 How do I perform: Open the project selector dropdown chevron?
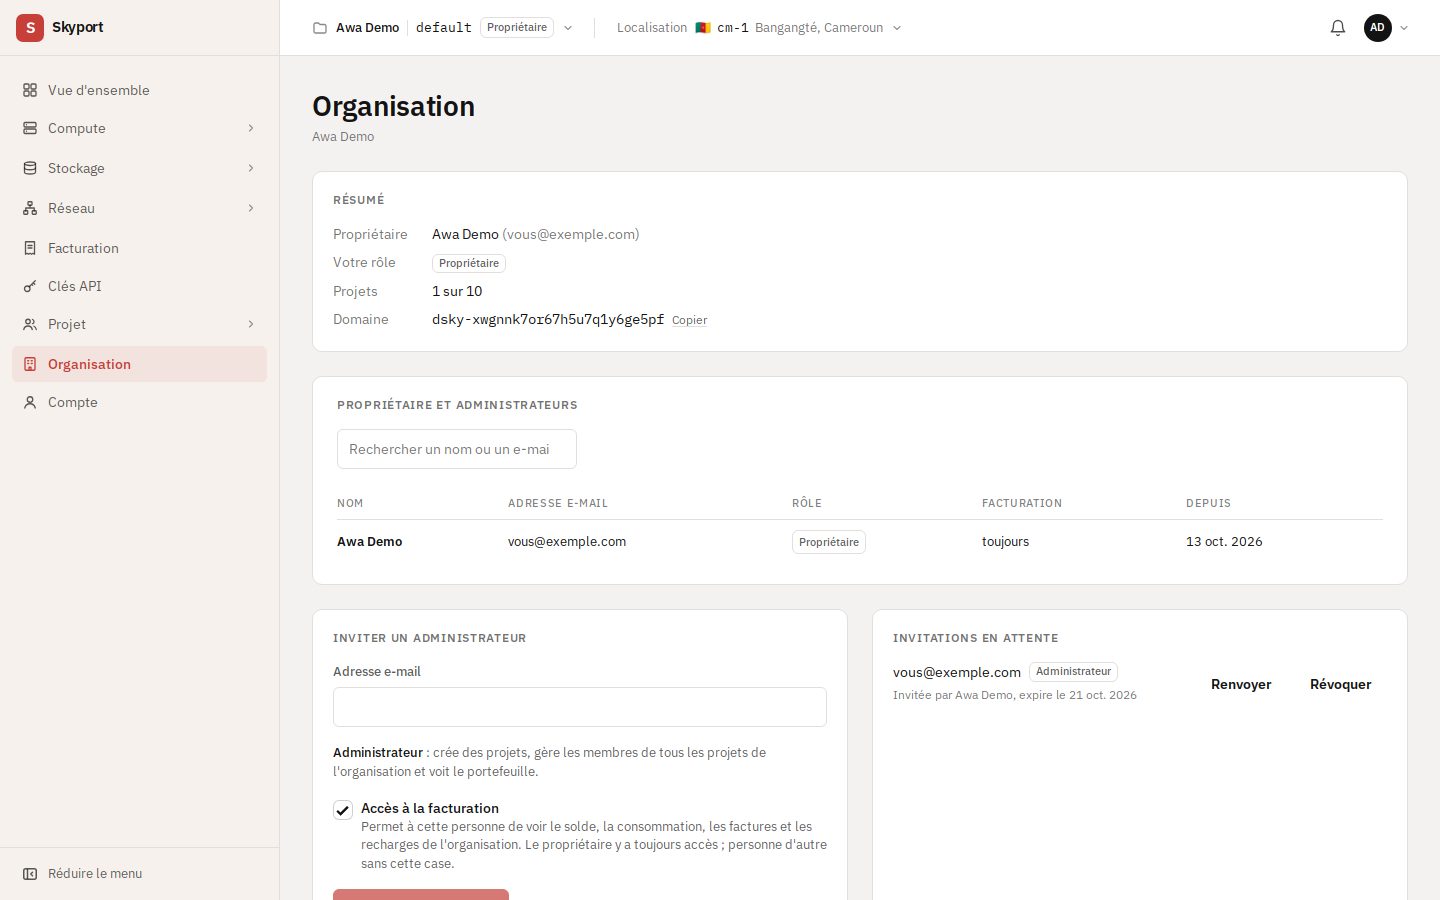tap(568, 28)
